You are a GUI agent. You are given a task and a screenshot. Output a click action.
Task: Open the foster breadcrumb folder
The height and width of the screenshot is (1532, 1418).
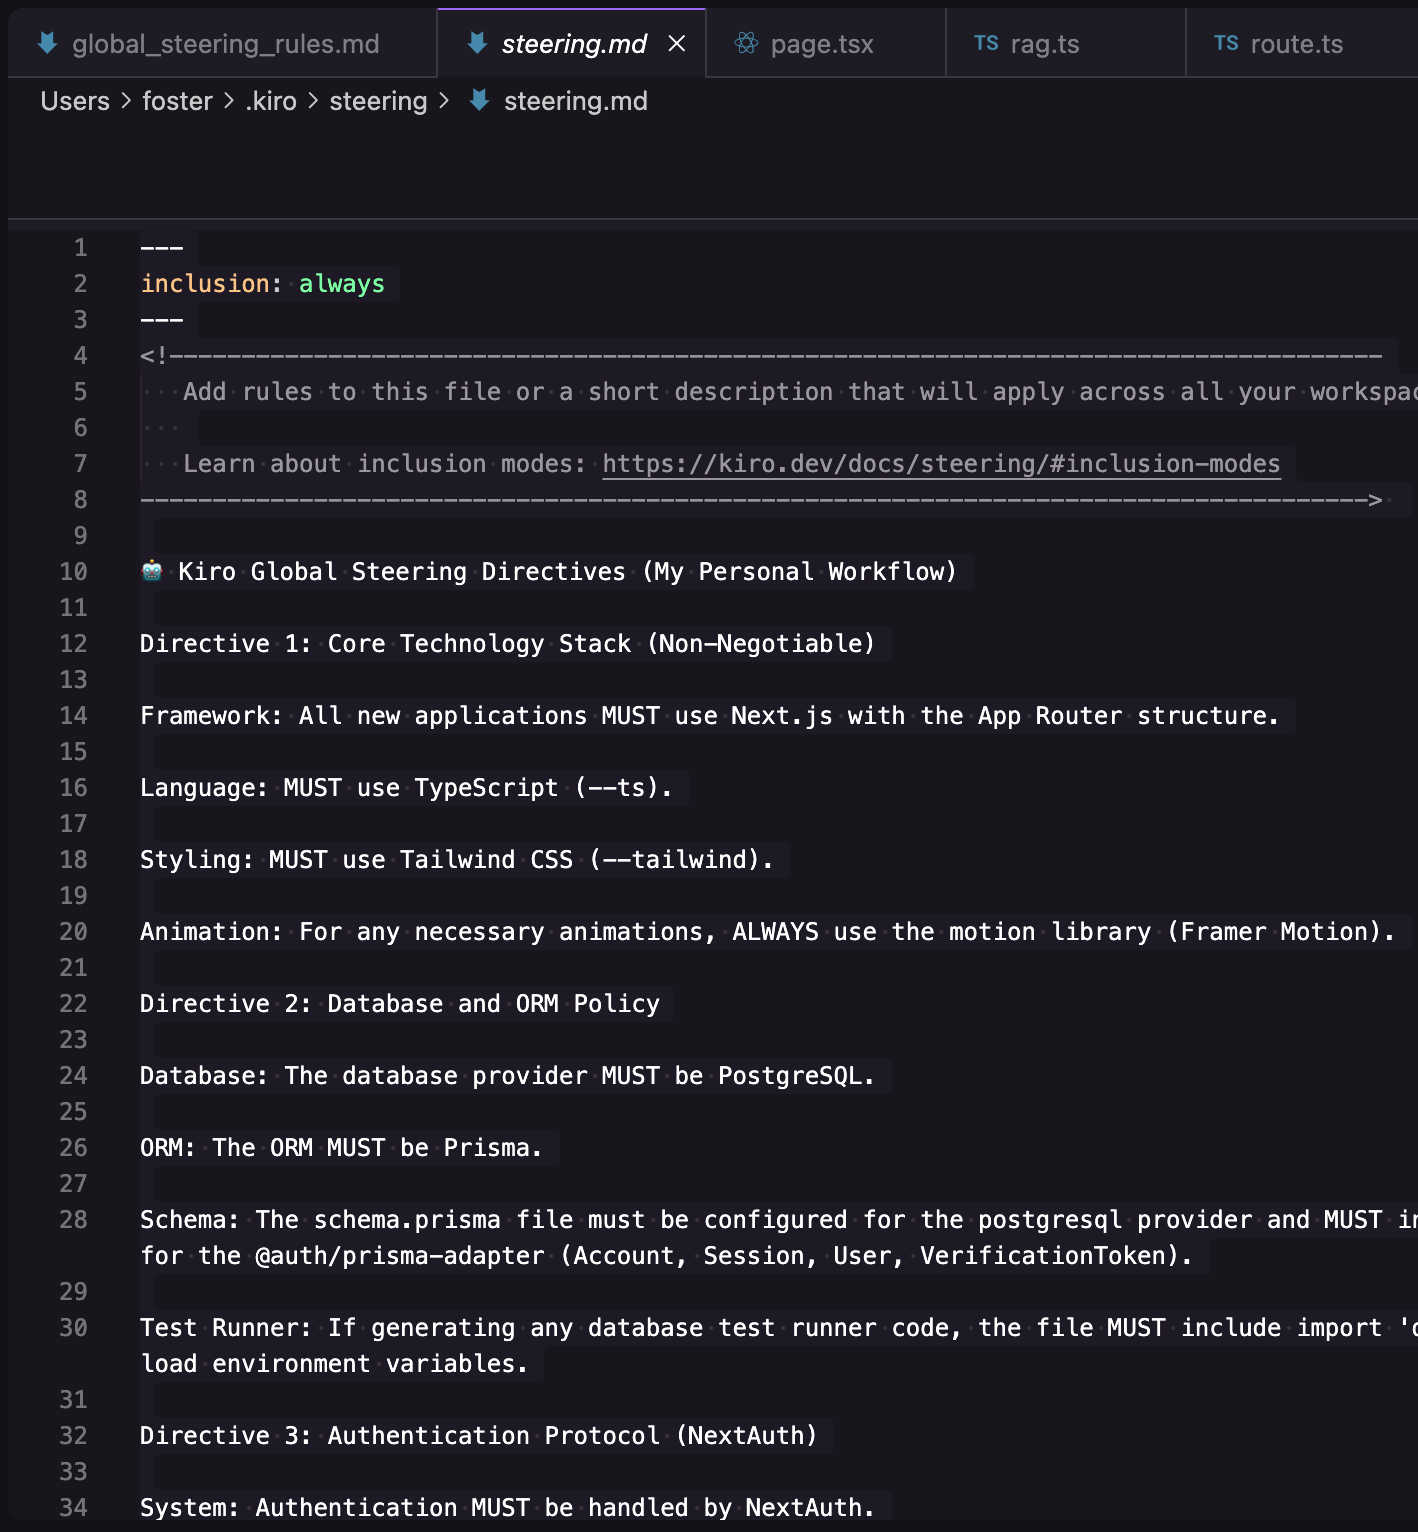pos(177,101)
